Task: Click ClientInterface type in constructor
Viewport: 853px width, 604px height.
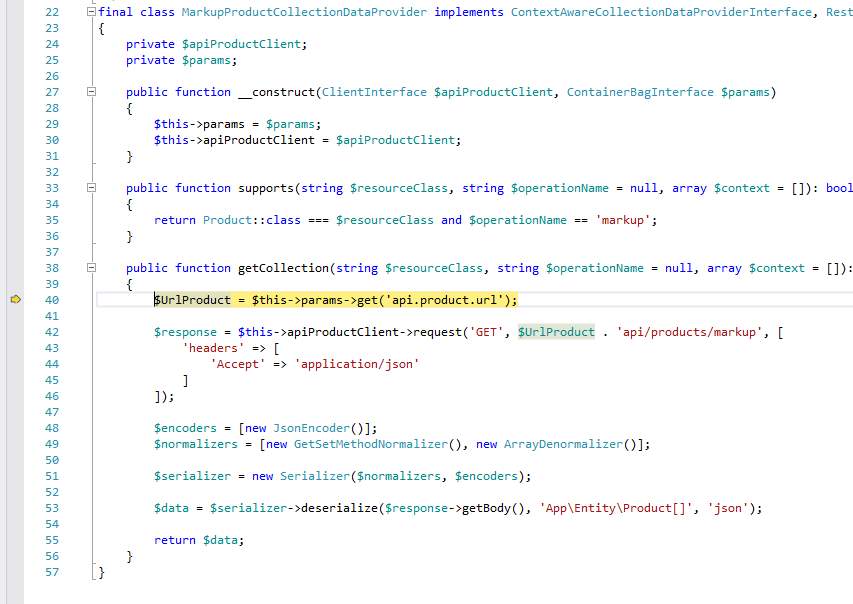Action: [x=374, y=92]
